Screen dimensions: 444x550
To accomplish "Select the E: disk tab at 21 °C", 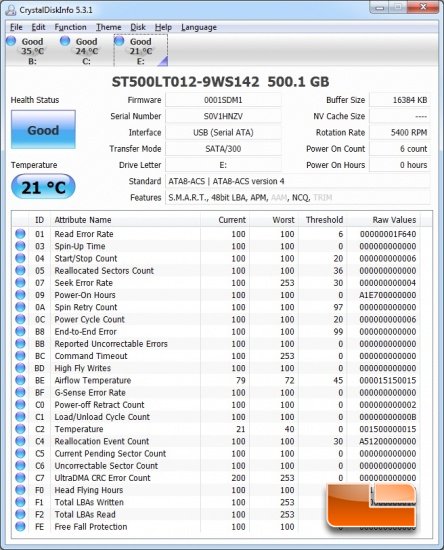I will click(x=141, y=51).
